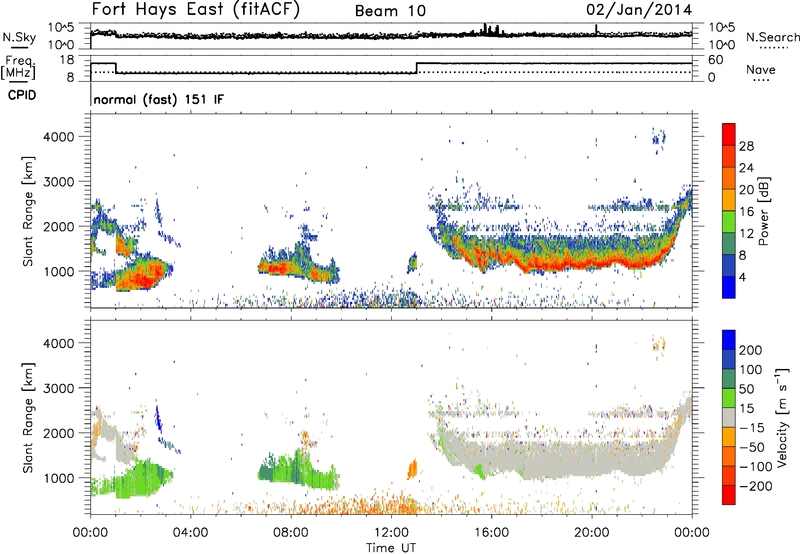The width and height of the screenshot is (800, 554).
Task: Click the "1000" tick of the Velocity panel
Action: point(59,478)
